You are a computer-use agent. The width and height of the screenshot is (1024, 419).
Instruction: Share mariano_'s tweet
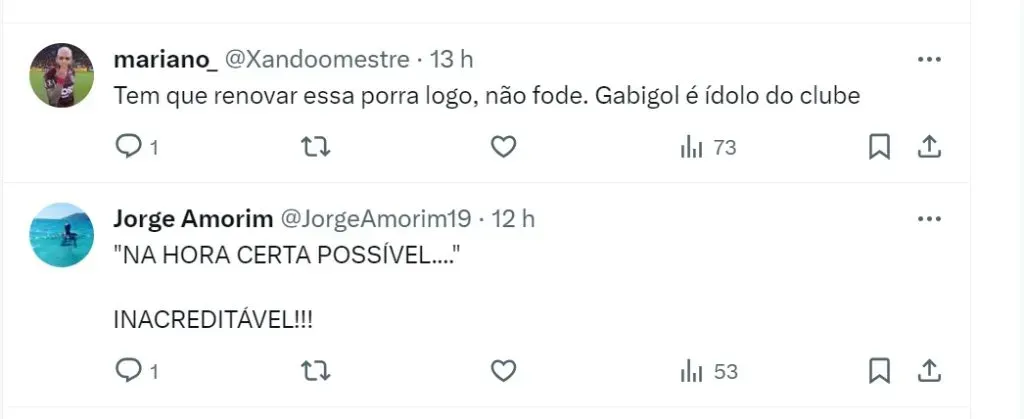(929, 148)
